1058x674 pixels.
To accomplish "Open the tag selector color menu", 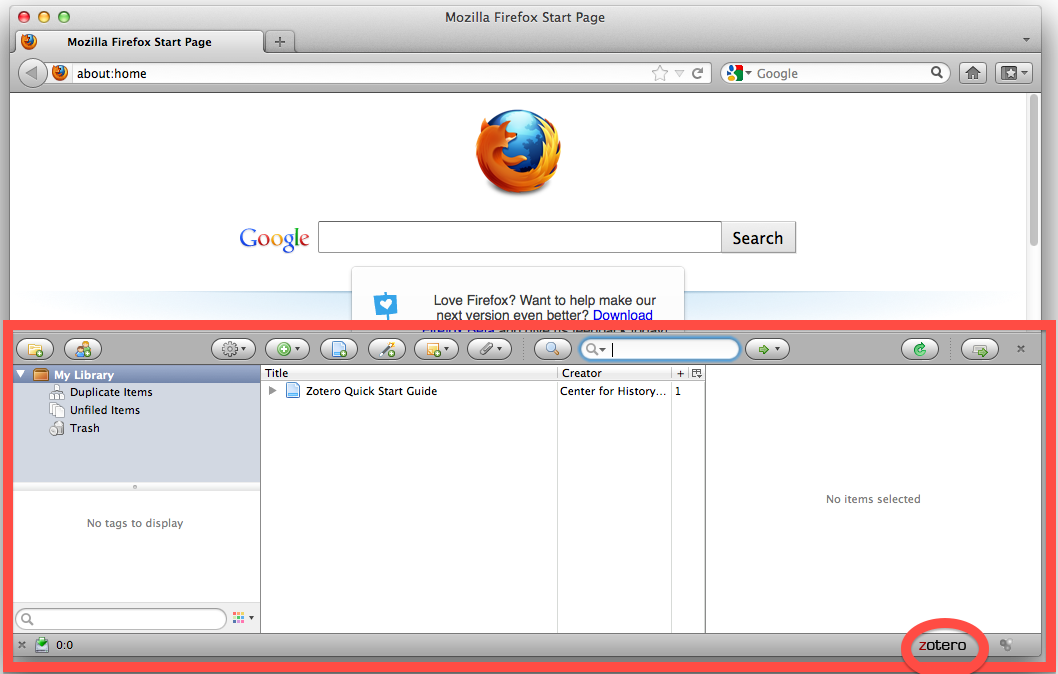I will [x=243, y=618].
